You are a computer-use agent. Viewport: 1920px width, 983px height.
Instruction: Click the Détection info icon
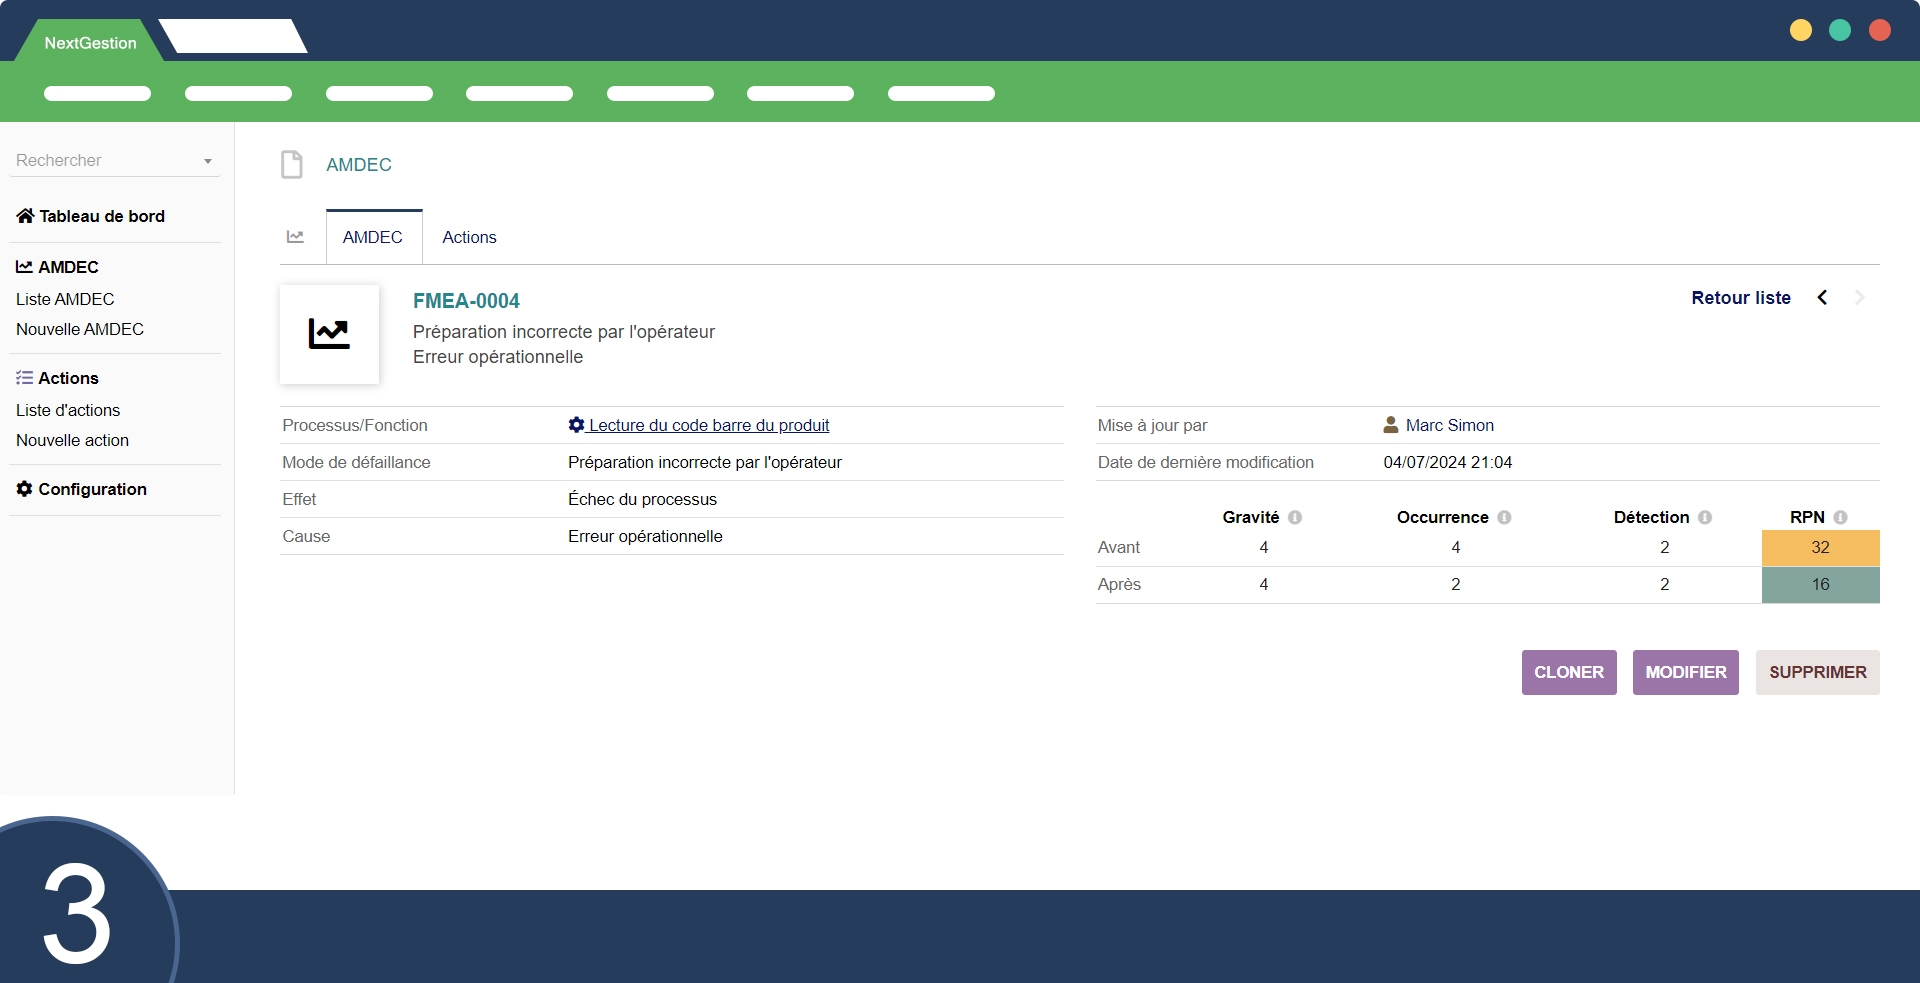(x=1705, y=517)
